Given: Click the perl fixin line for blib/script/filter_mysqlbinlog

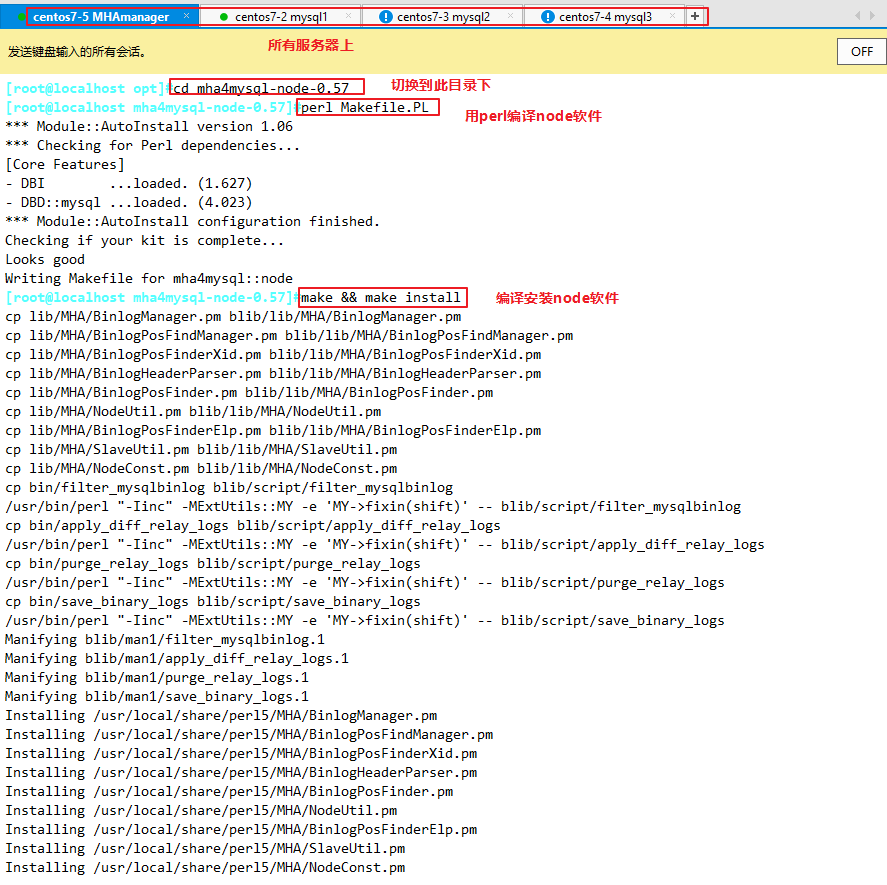Looking at the screenshot, I should [373, 506].
